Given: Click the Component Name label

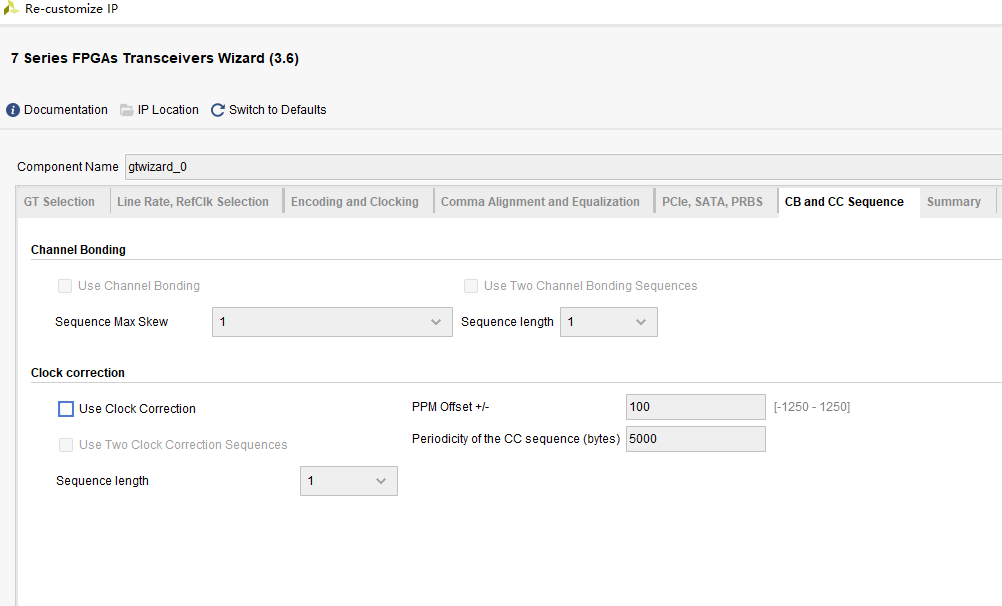Looking at the screenshot, I should click(68, 167).
